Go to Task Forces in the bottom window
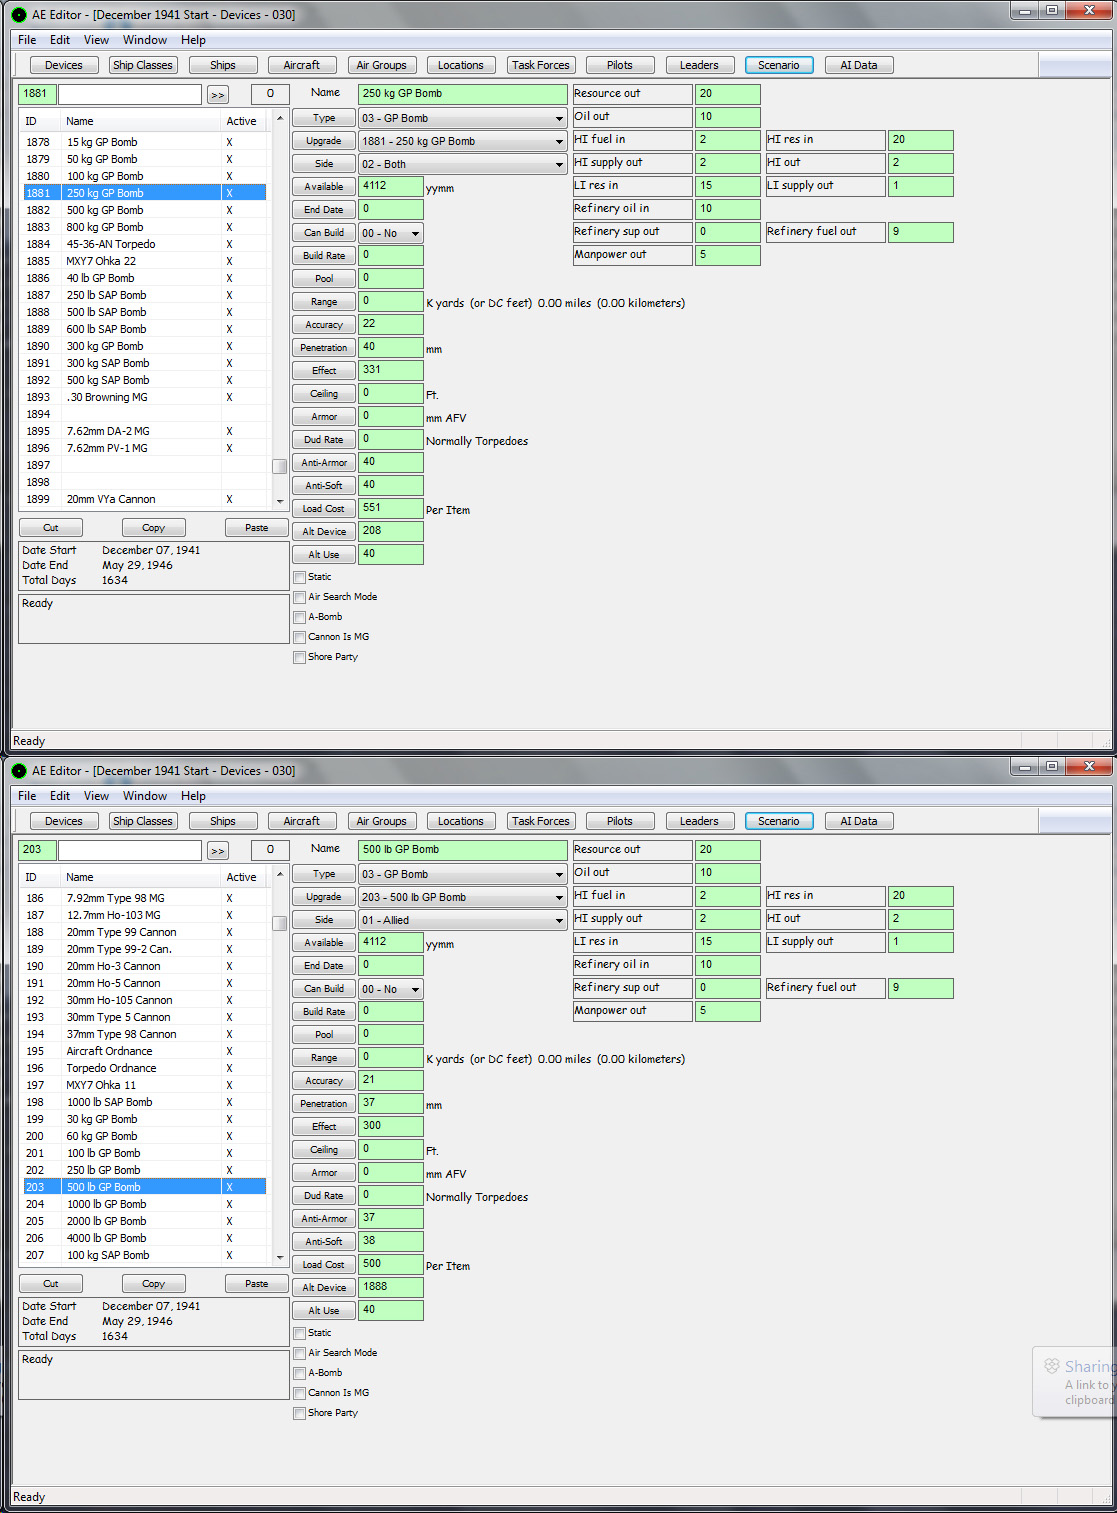 (x=541, y=821)
